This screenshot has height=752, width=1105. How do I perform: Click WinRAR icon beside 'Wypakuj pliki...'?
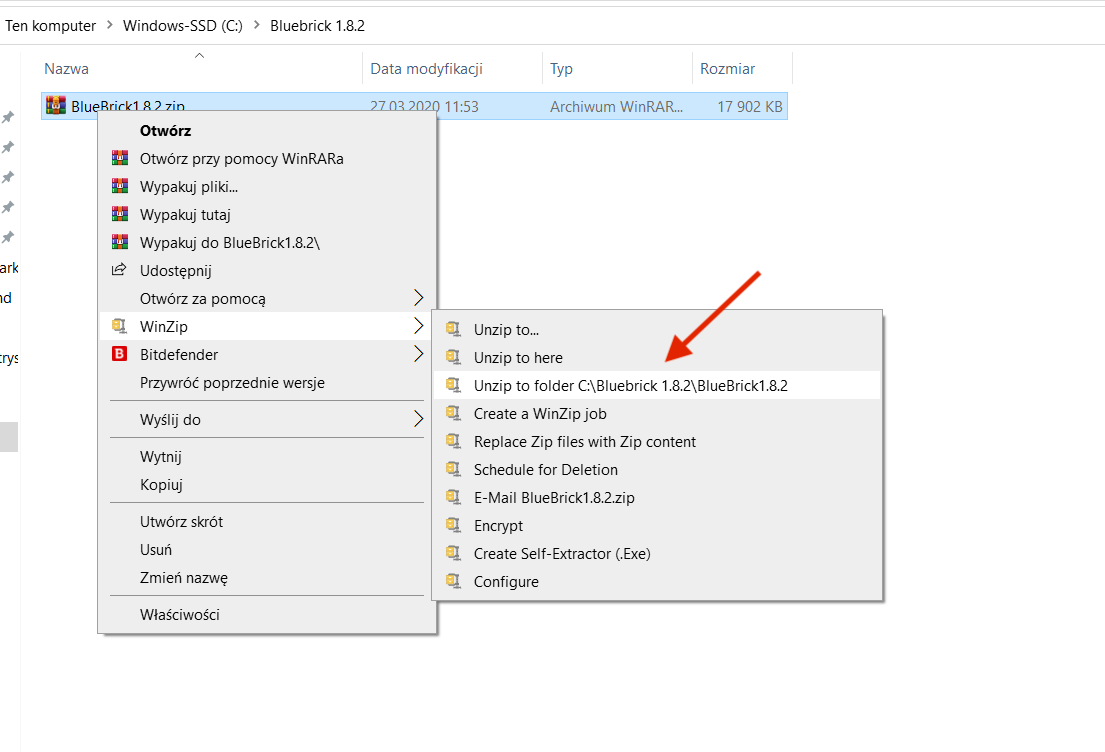[120, 186]
